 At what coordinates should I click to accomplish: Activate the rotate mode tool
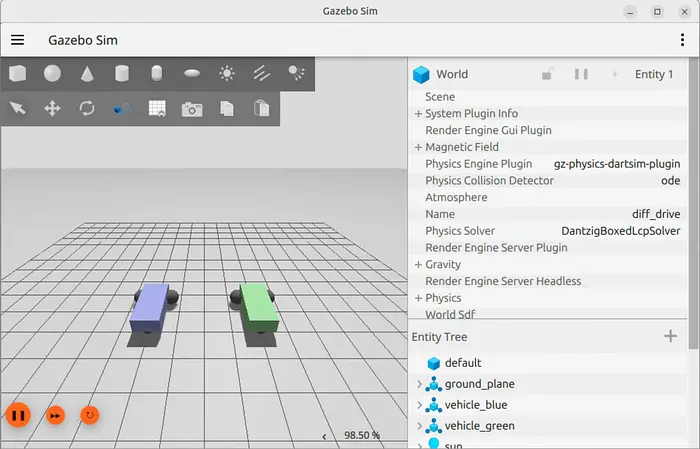(87, 108)
